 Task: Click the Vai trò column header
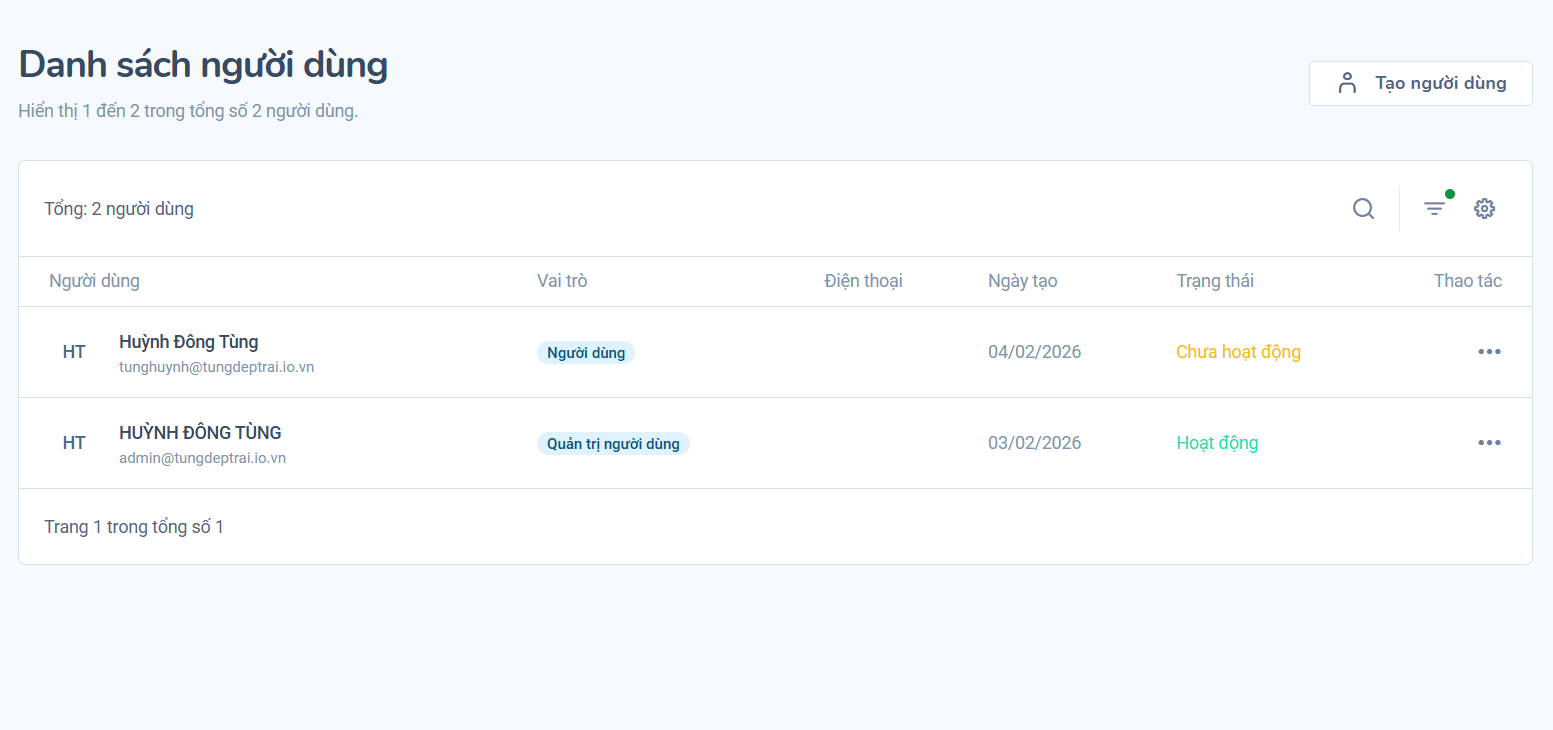point(562,281)
